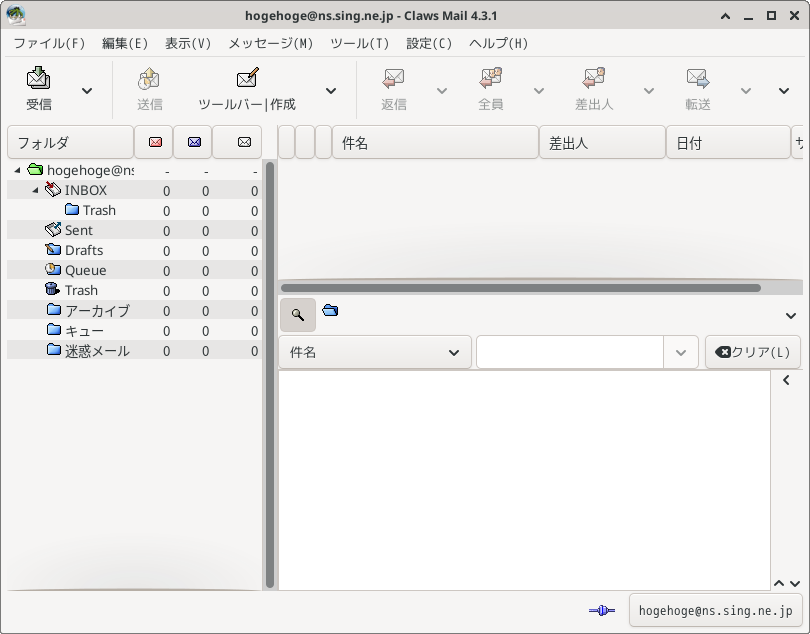Open the Reply all (全員) dropdown arrow

pos(539,90)
